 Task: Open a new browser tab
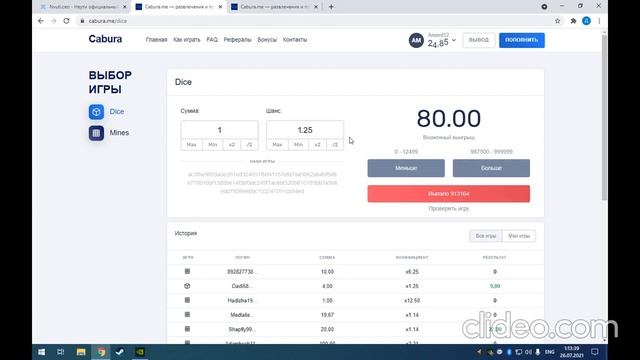tap(331, 7)
